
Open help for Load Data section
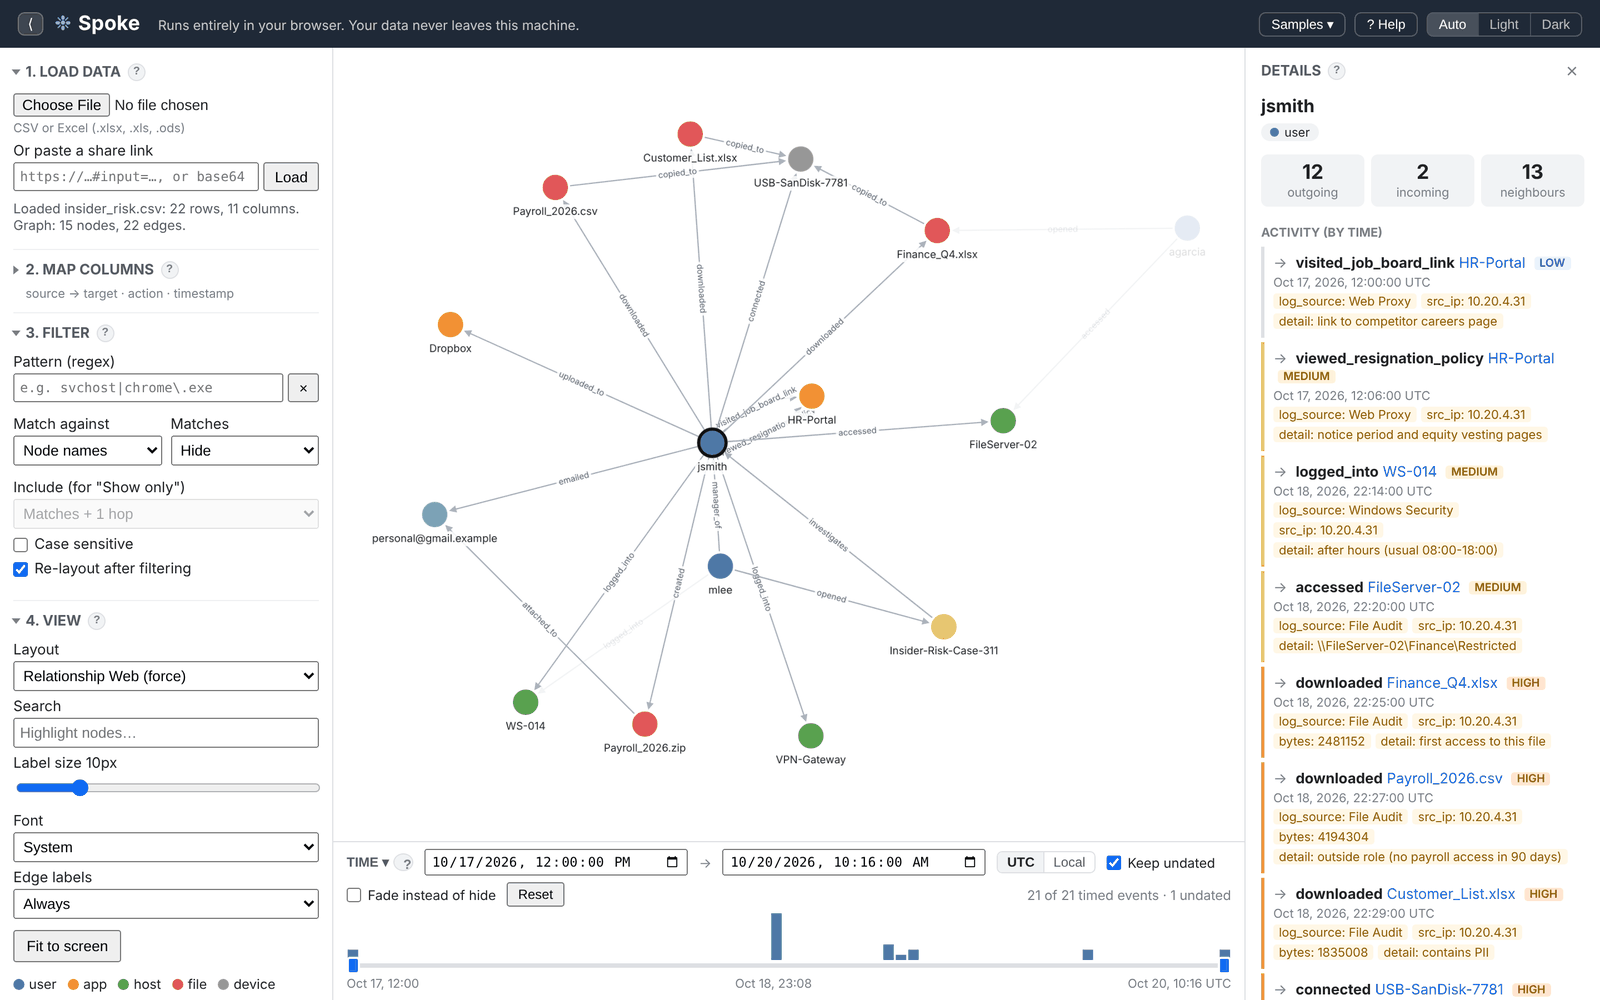137,72
